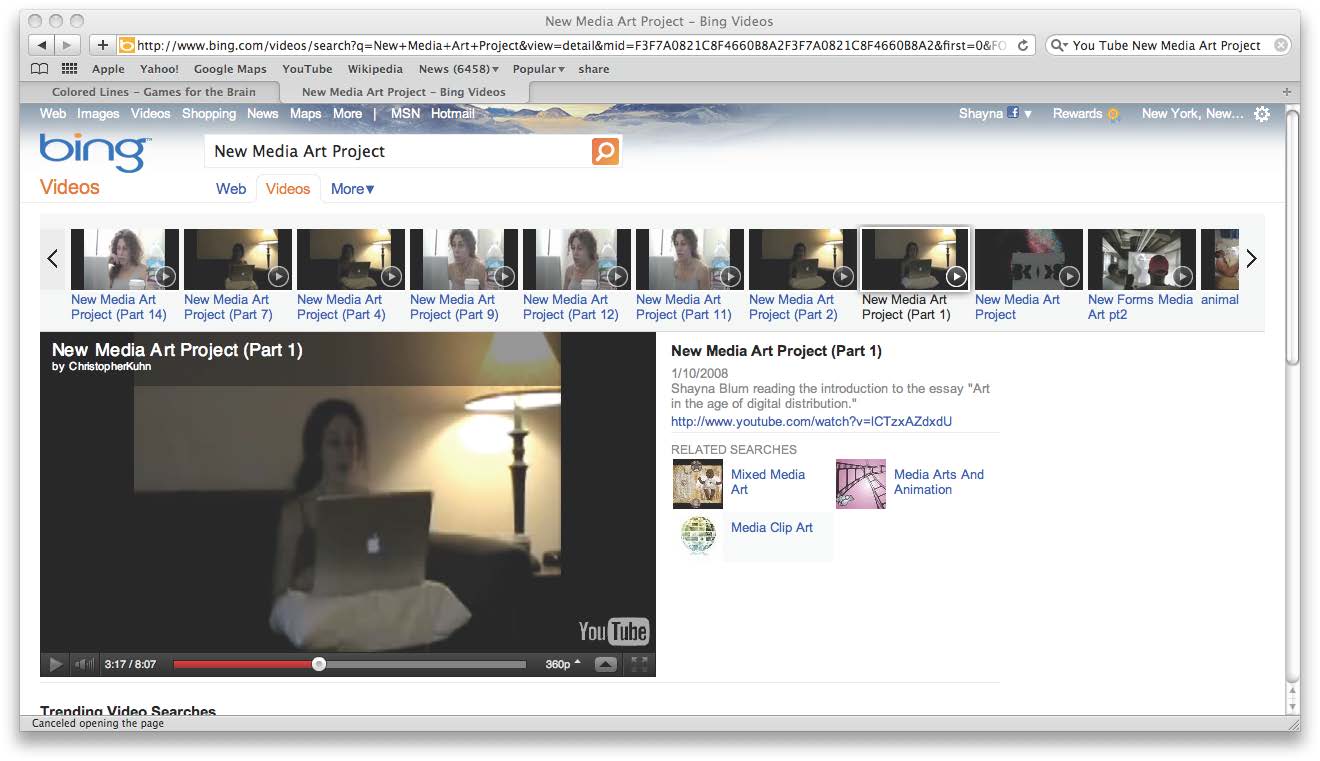Click the add bookmark plus button

pyautogui.click(x=102, y=45)
